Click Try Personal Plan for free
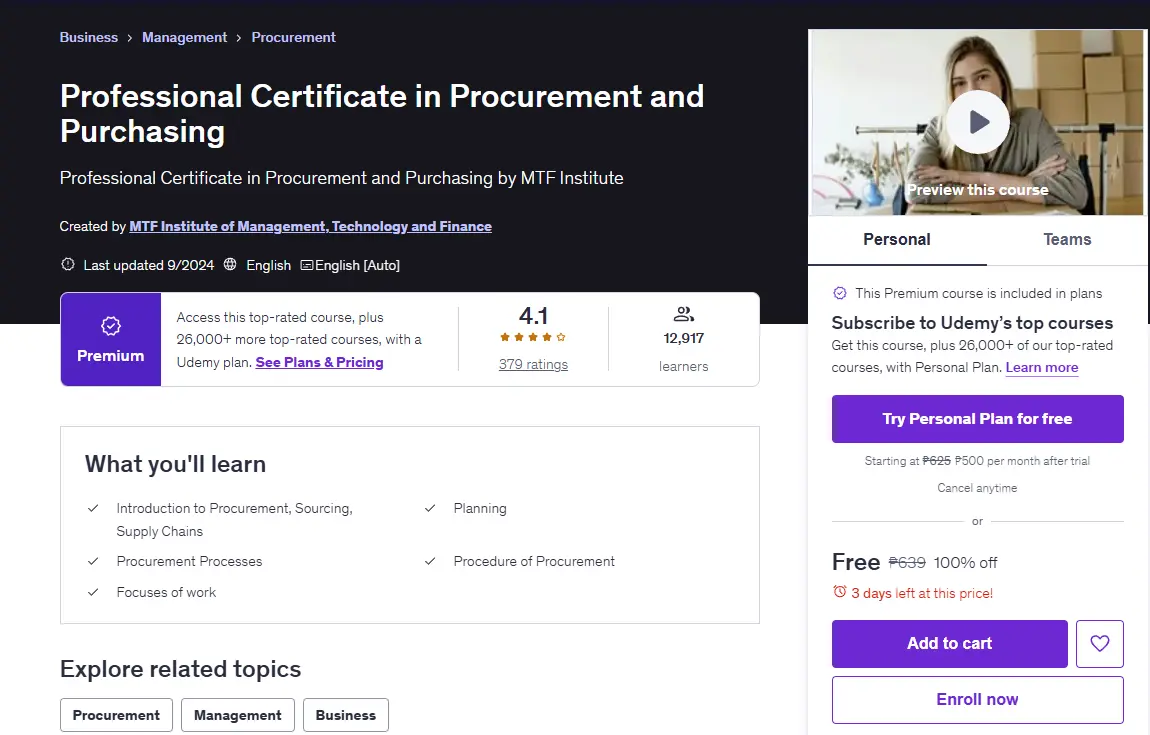1150x735 pixels. point(978,419)
